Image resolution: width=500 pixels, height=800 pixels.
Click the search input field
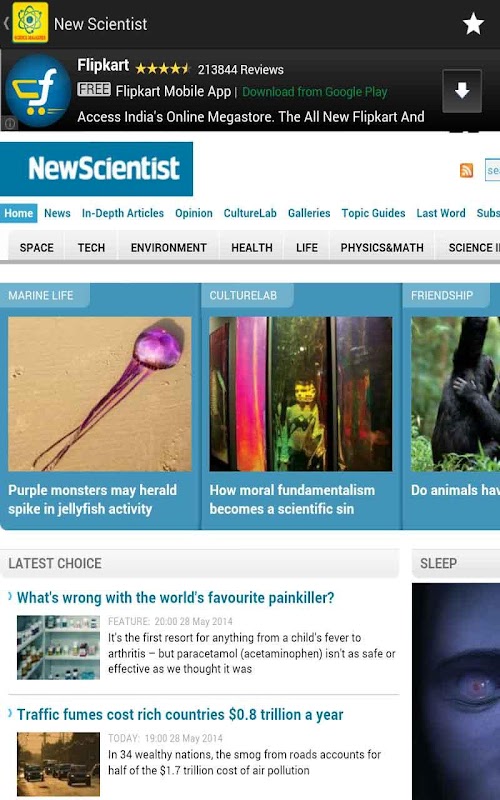click(x=492, y=170)
